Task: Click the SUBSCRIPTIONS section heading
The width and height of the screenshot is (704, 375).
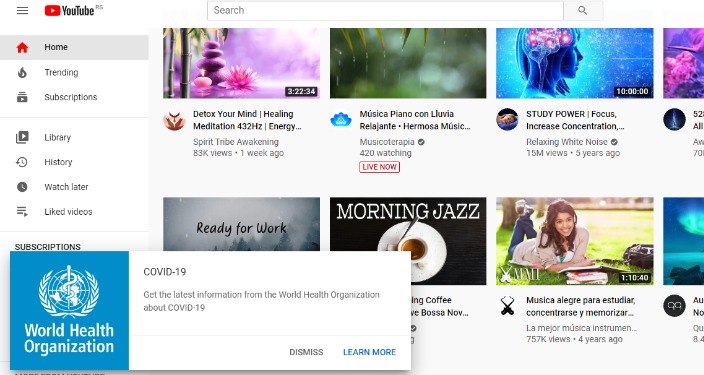Action: [48, 247]
